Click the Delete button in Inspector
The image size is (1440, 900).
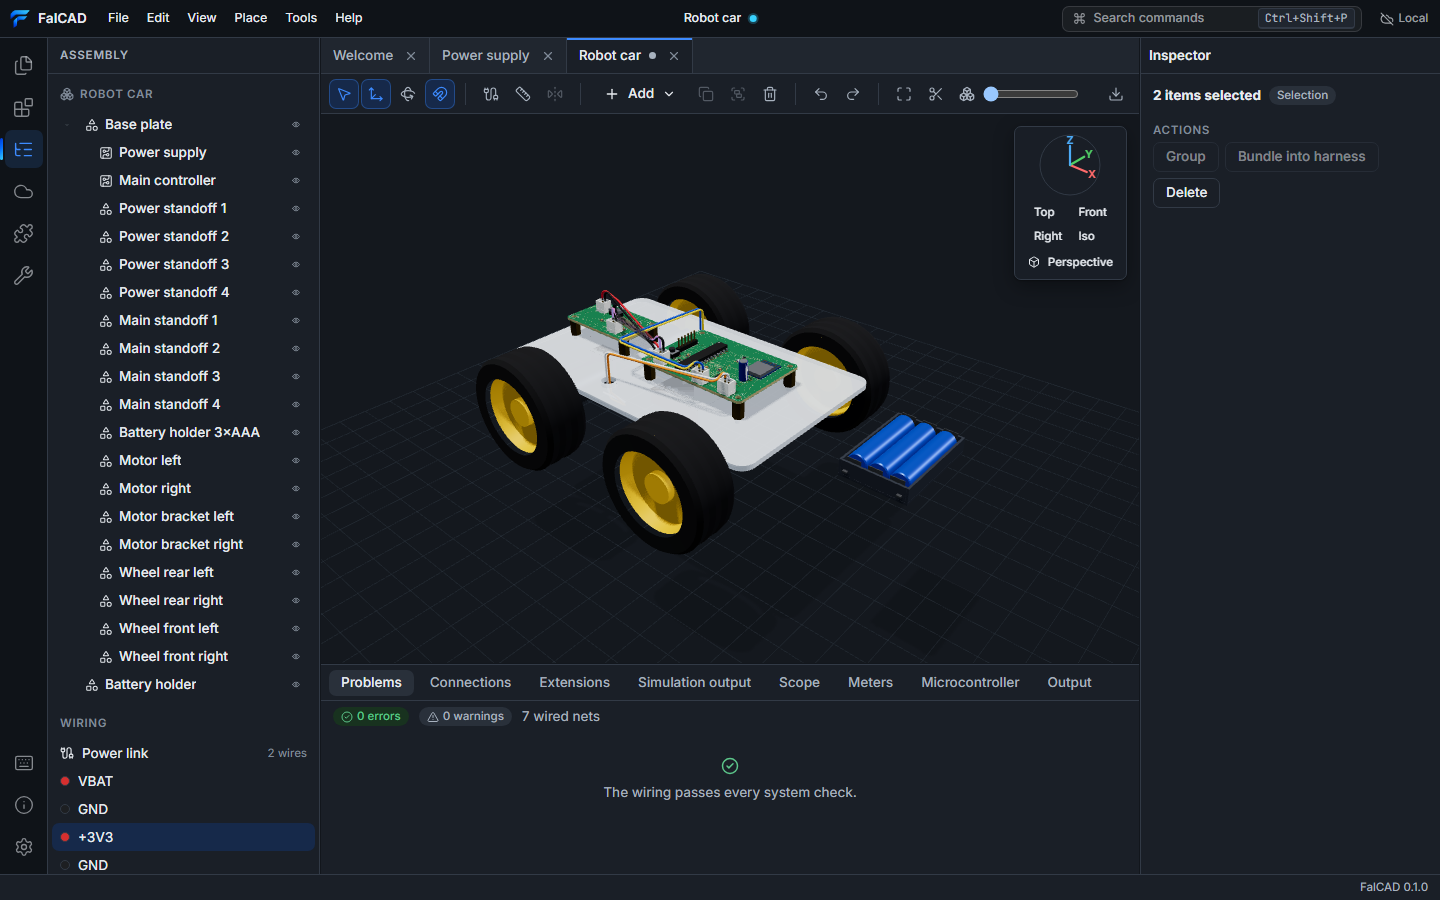[1186, 193]
